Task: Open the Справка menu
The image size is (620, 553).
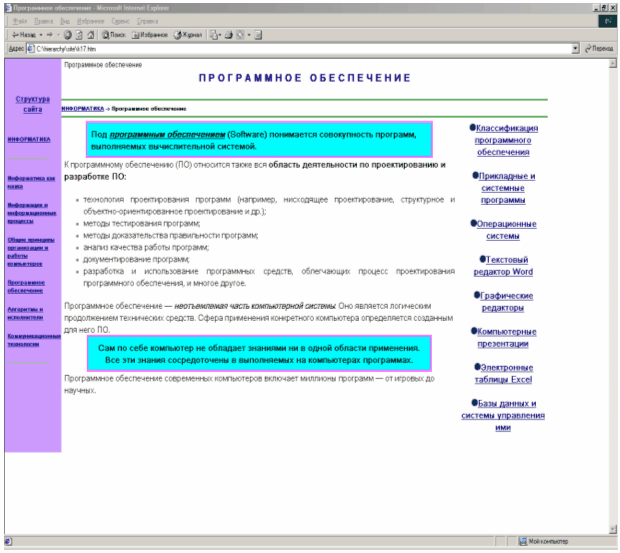Action: (x=149, y=20)
